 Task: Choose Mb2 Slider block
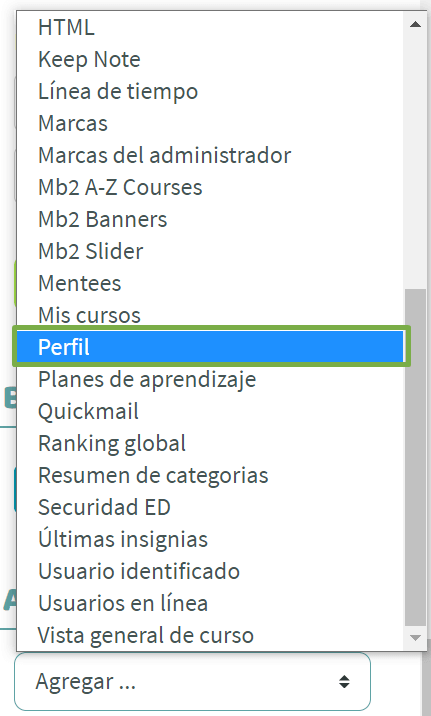point(210,251)
